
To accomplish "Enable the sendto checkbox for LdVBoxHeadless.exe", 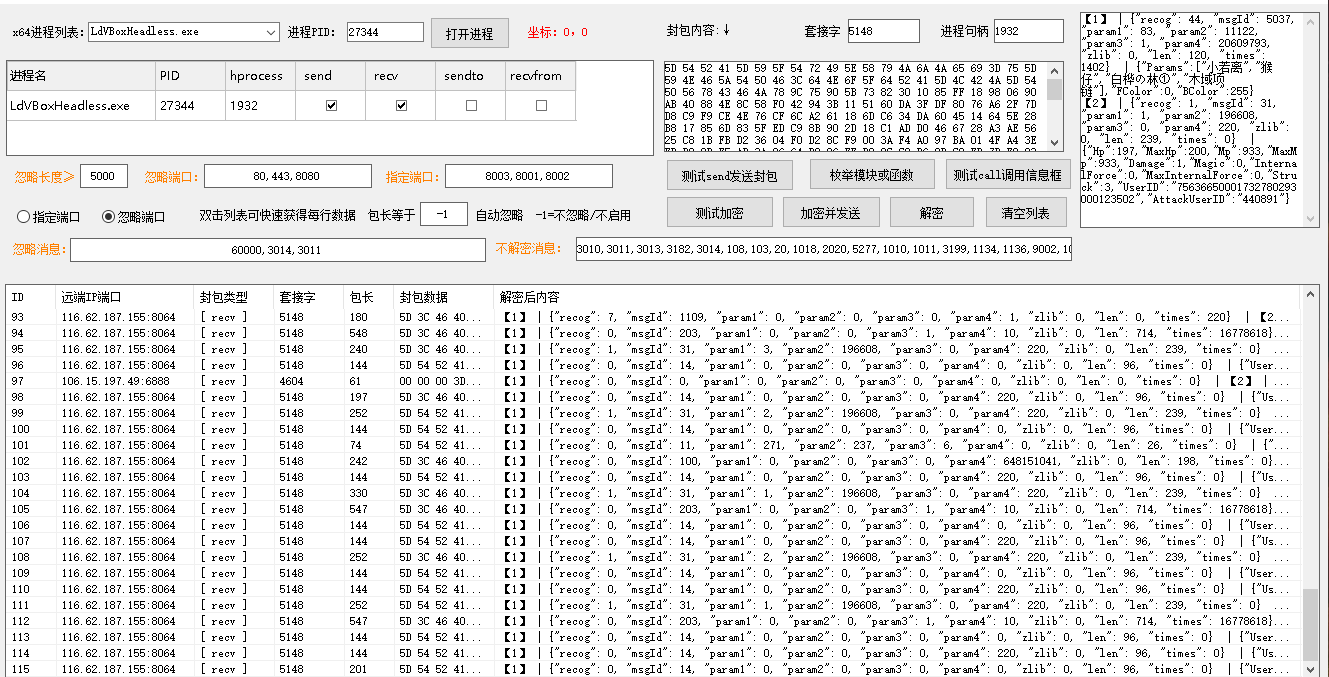I will click(471, 105).
